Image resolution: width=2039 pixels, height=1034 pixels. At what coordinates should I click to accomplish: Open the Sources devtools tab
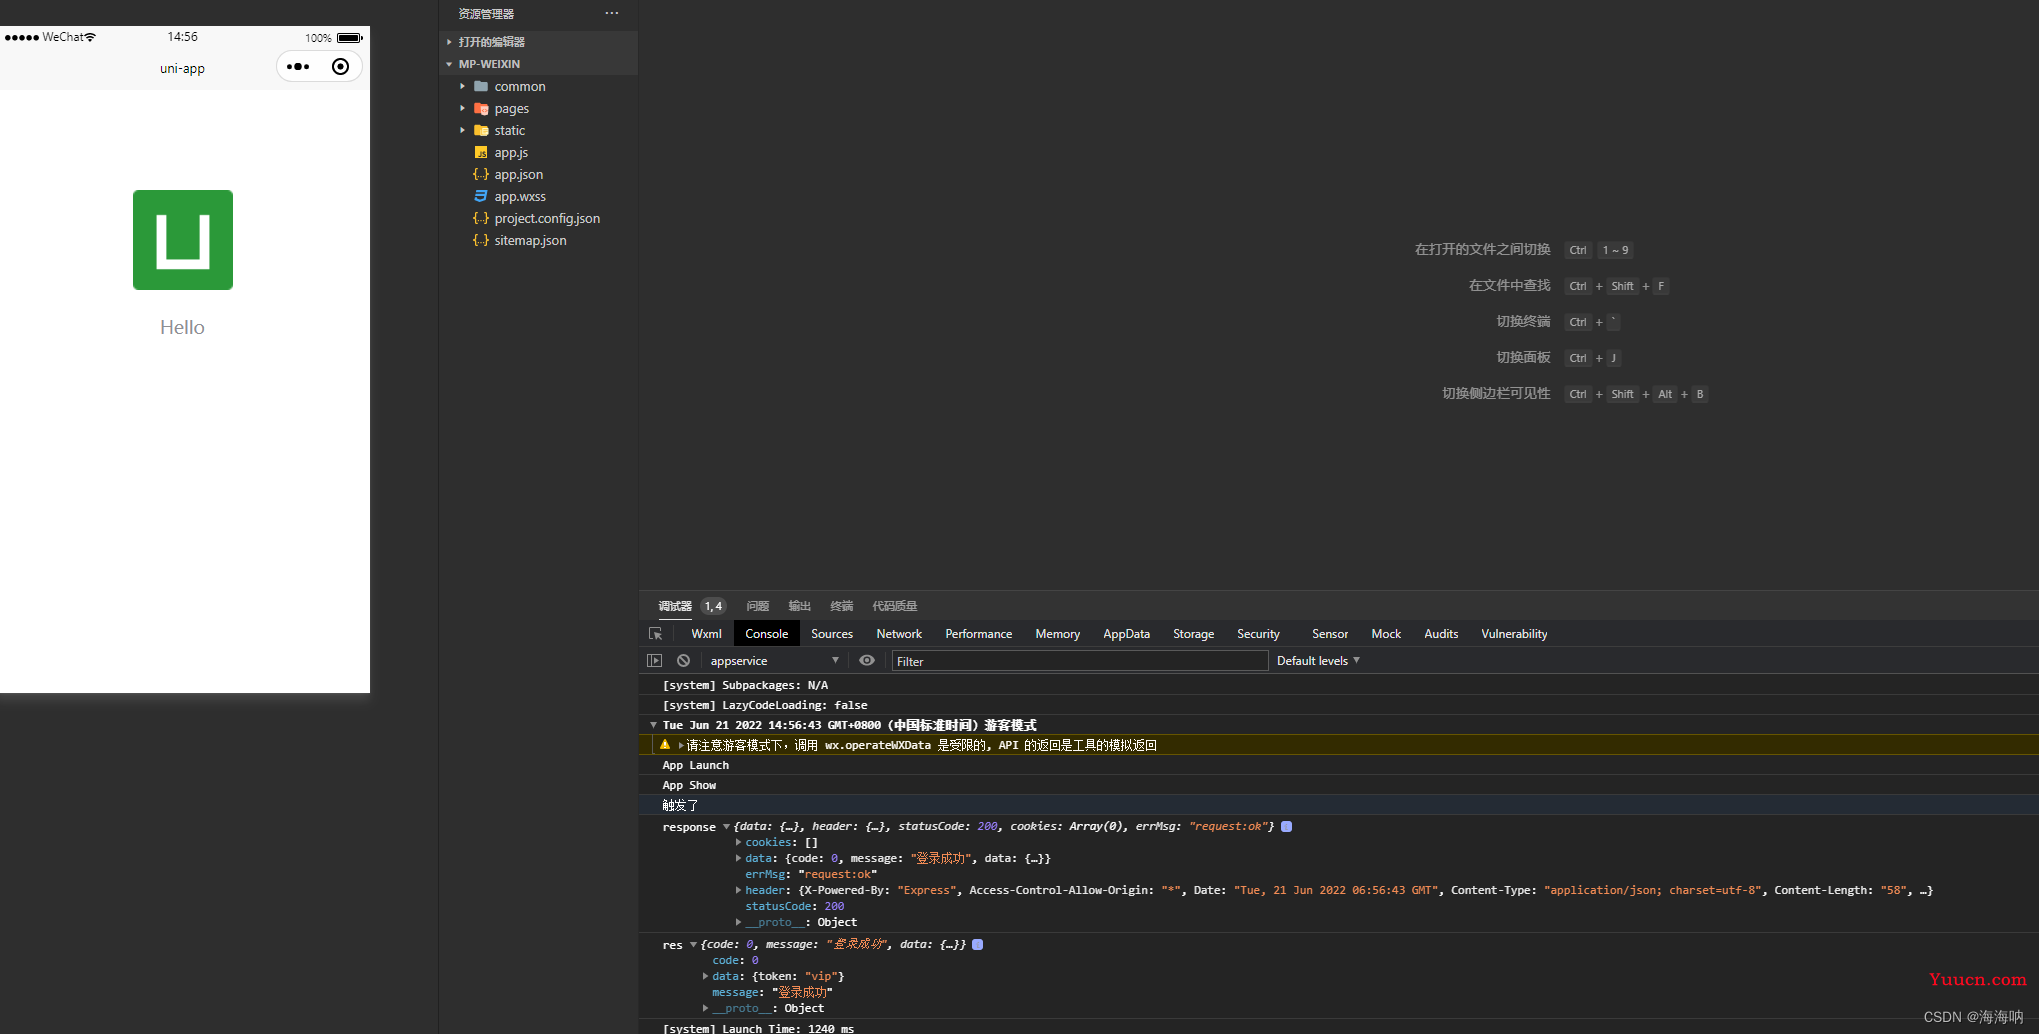pyautogui.click(x=832, y=634)
